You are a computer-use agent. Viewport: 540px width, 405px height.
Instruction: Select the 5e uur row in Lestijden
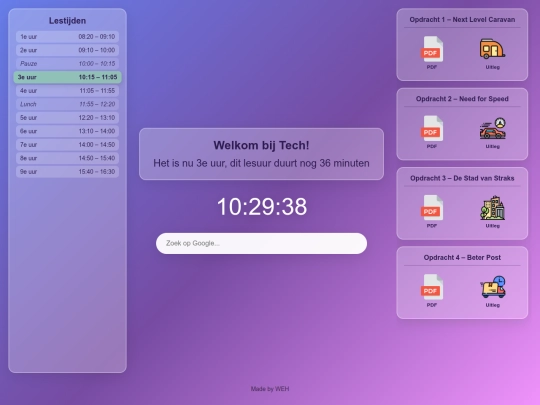tap(68, 117)
